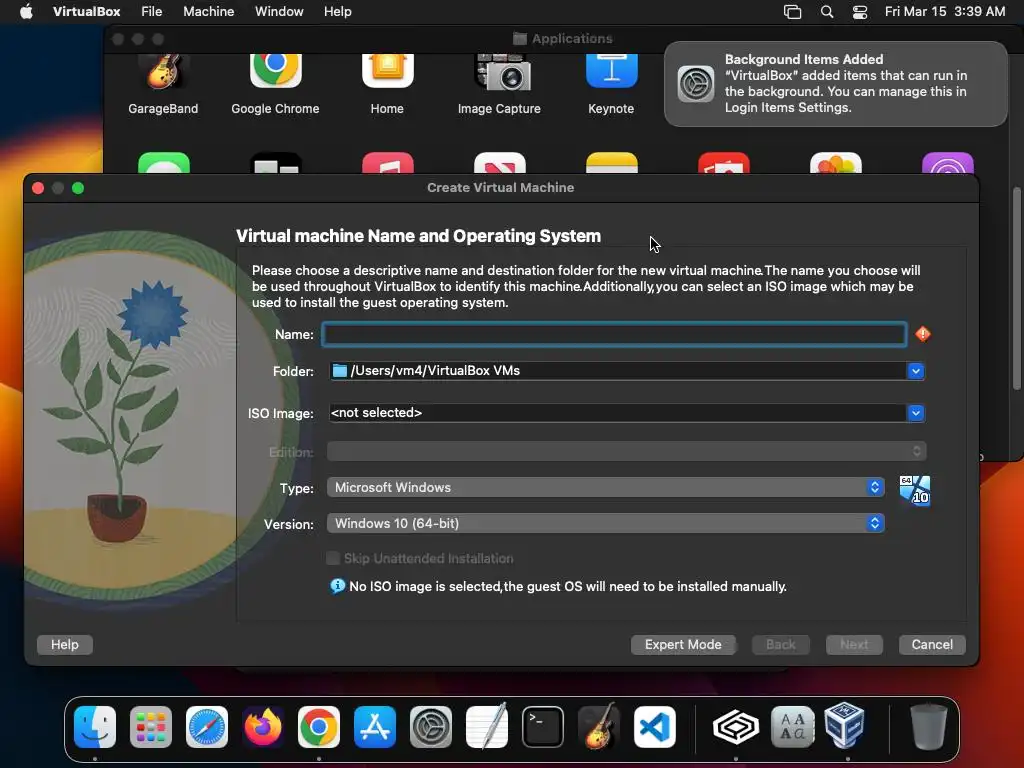
Task: Expand the ISO Image dropdown
Action: [x=916, y=413]
